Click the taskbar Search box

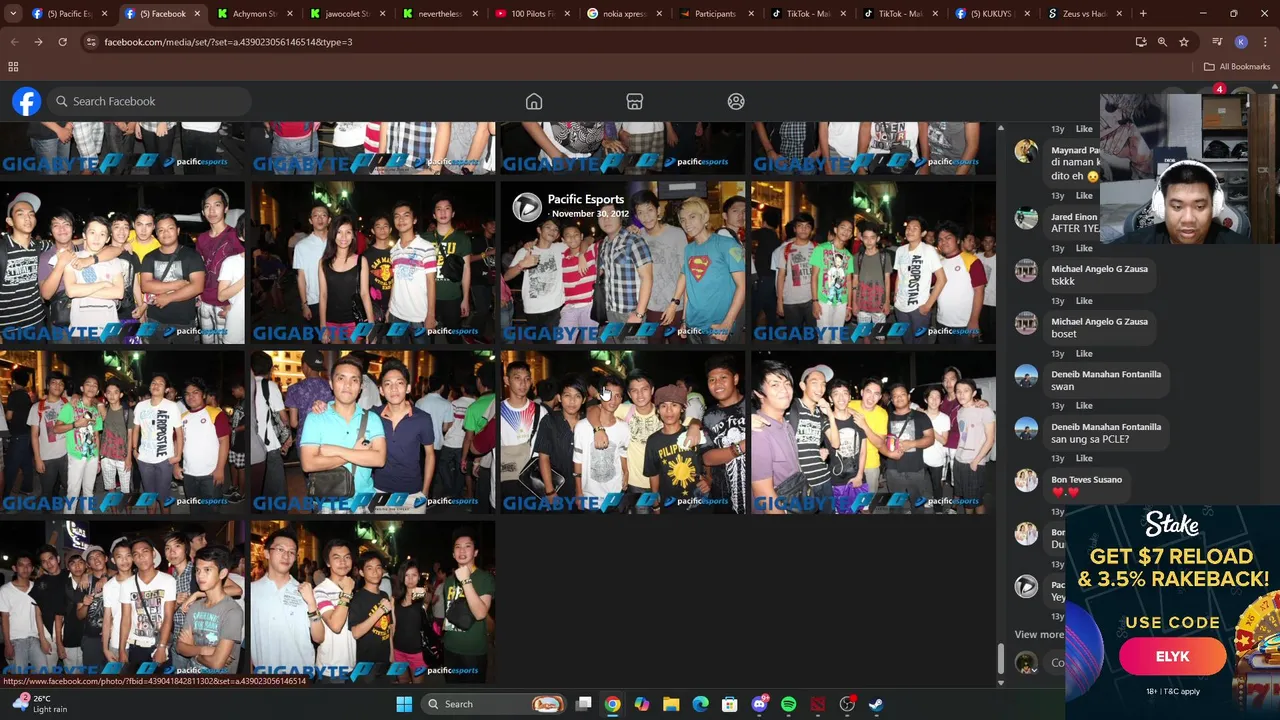494,704
